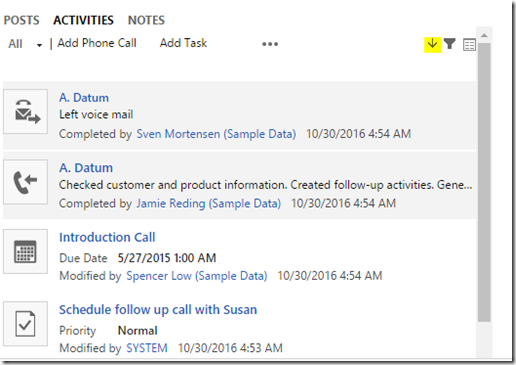Click the incoming phone call icon
This screenshot has width=516, height=365.
click(26, 182)
